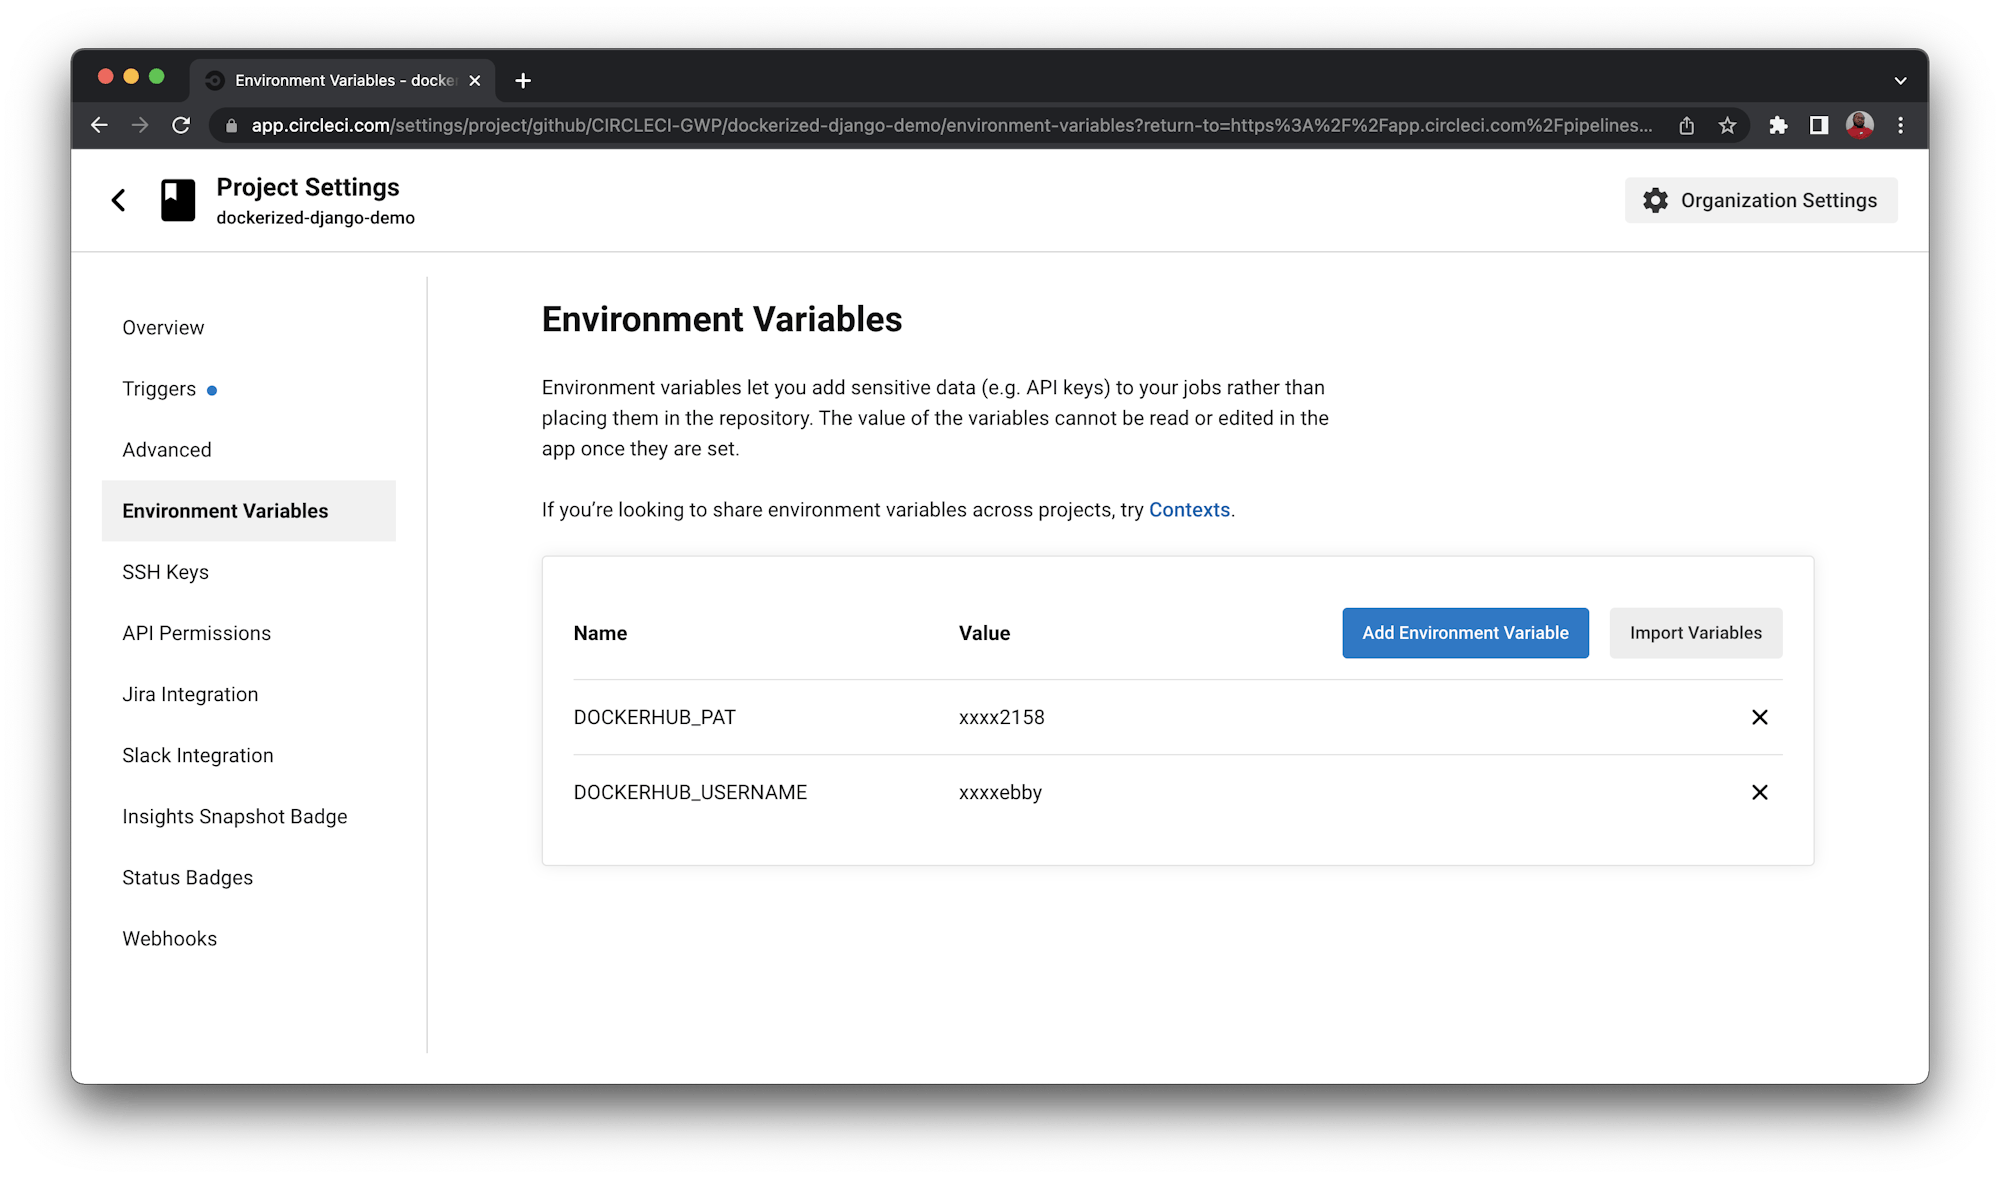Click the lock icon in the address bar
The image size is (2000, 1178).
click(230, 125)
